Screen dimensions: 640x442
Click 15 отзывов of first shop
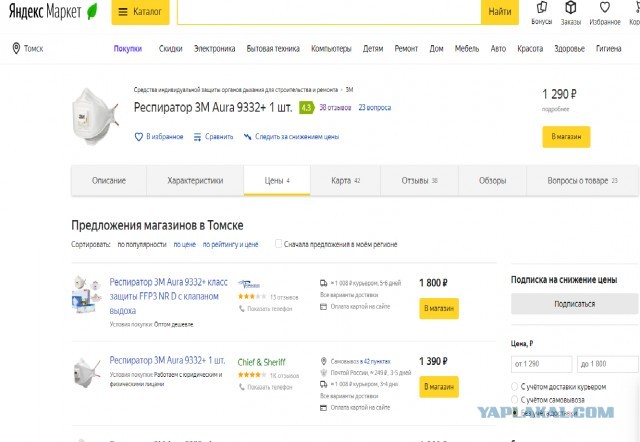click(x=284, y=297)
